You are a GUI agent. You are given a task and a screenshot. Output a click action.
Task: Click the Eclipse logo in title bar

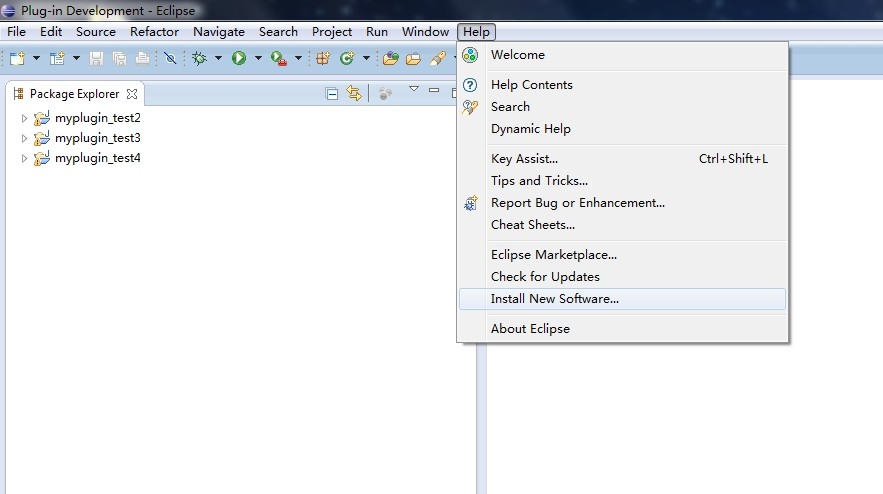8,10
